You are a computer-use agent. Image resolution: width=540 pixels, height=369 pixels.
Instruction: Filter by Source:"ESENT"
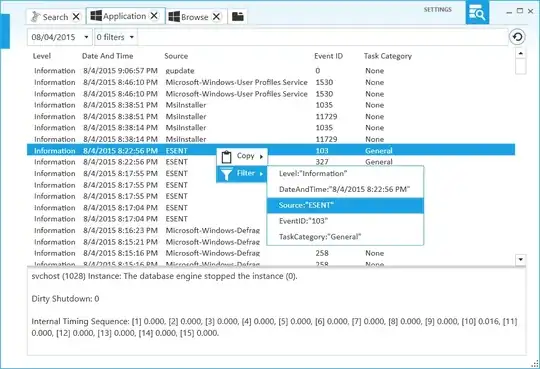tap(345, 205)
